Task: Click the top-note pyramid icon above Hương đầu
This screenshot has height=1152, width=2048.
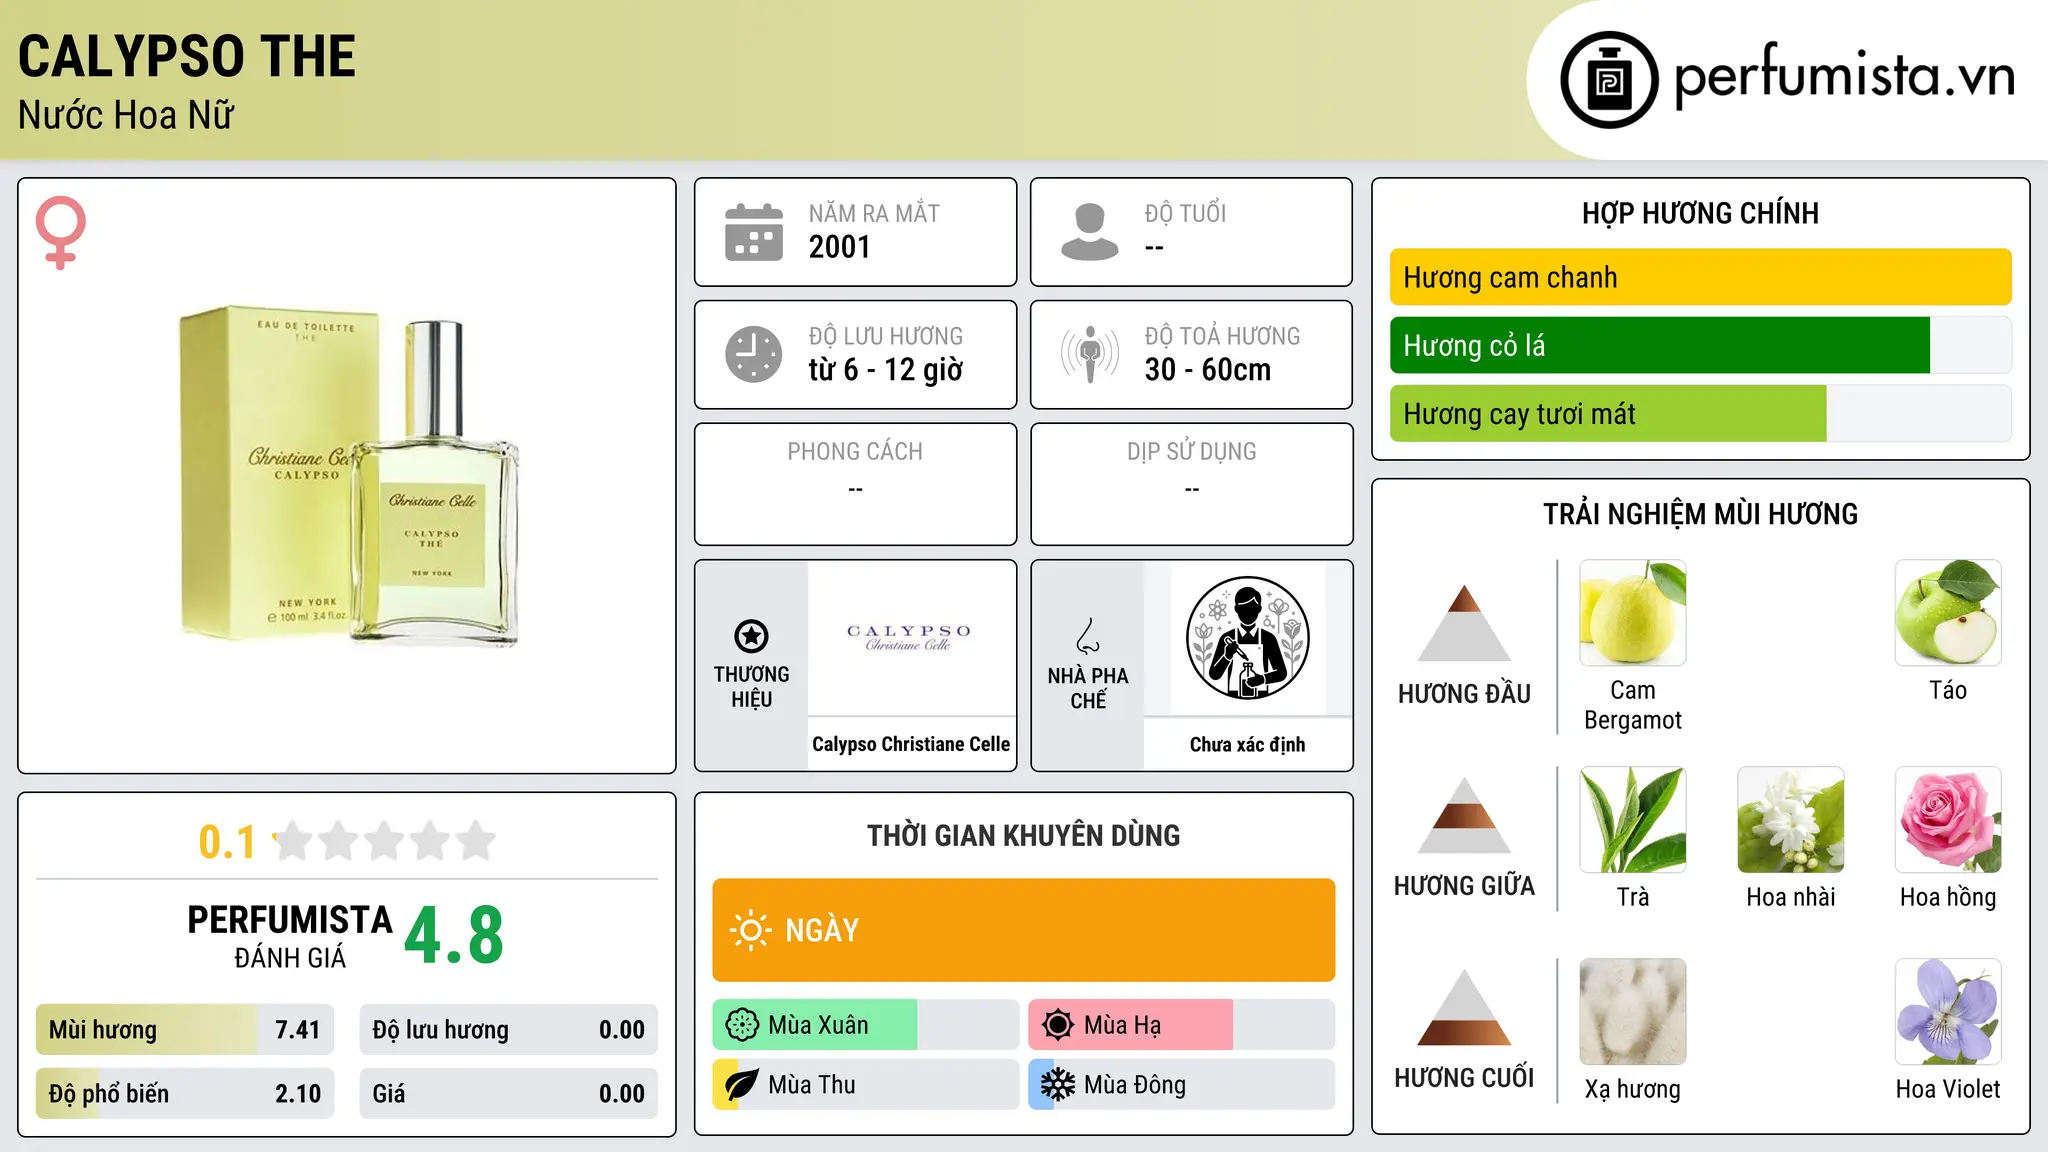Action: tap(1464, 623)
